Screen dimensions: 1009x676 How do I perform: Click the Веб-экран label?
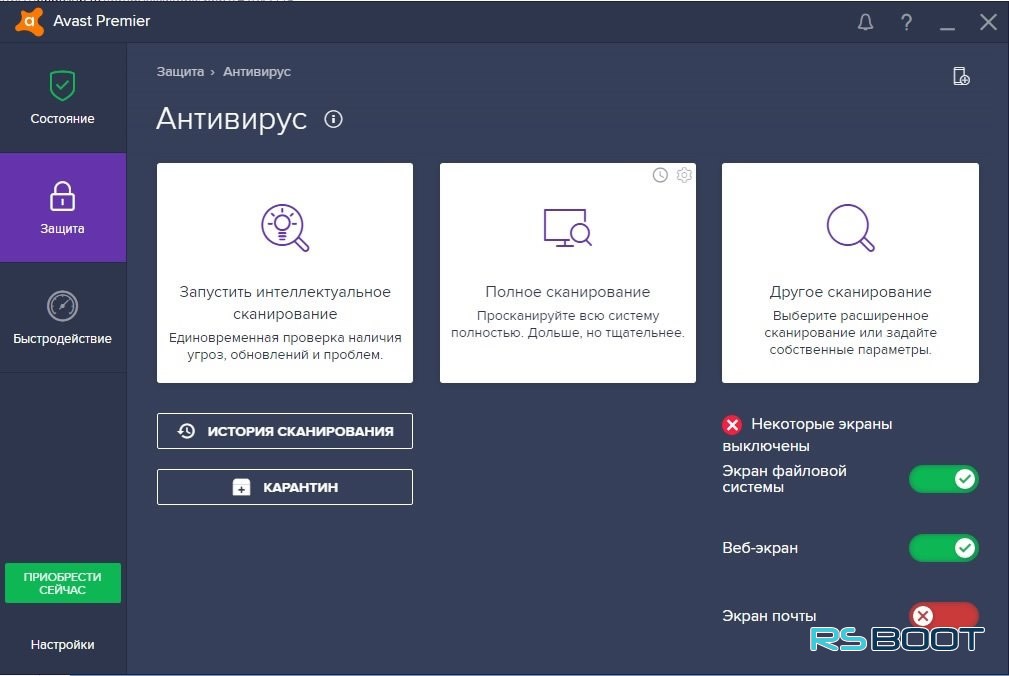tap(760, 548)
